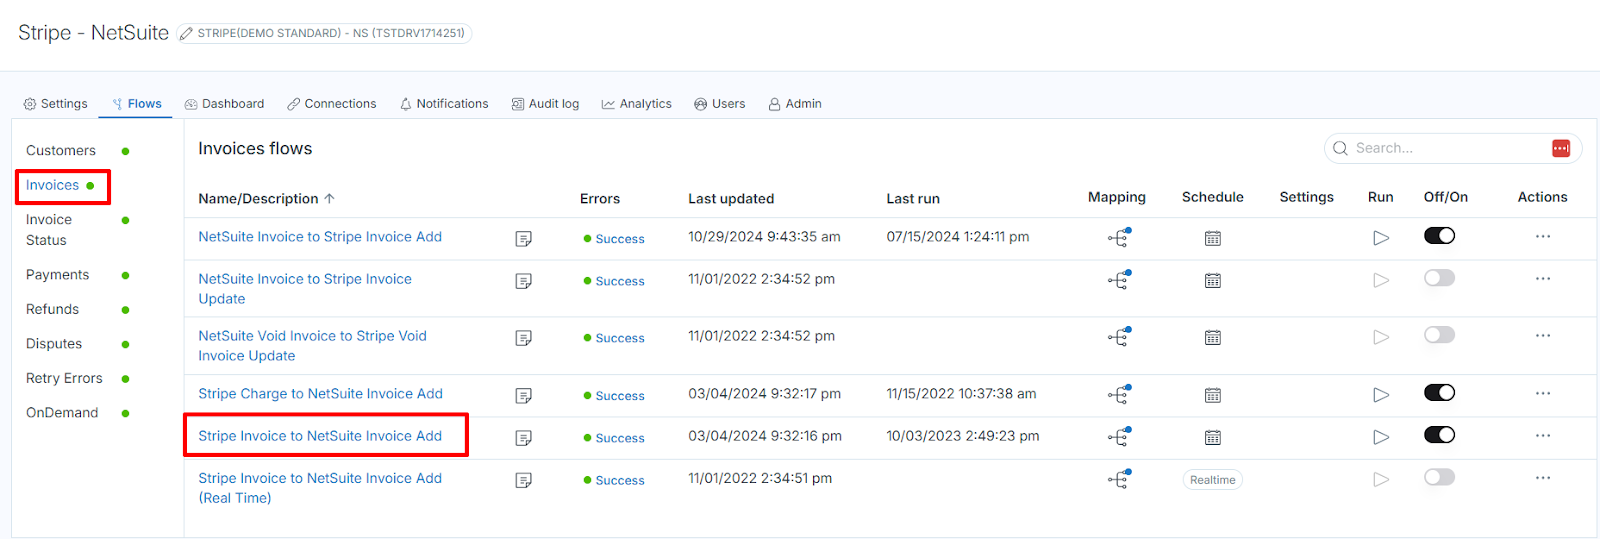The width and height of the screenshot is (1600, 539).
Task: Click red icon in the search box
Action: click(1560, 148)
